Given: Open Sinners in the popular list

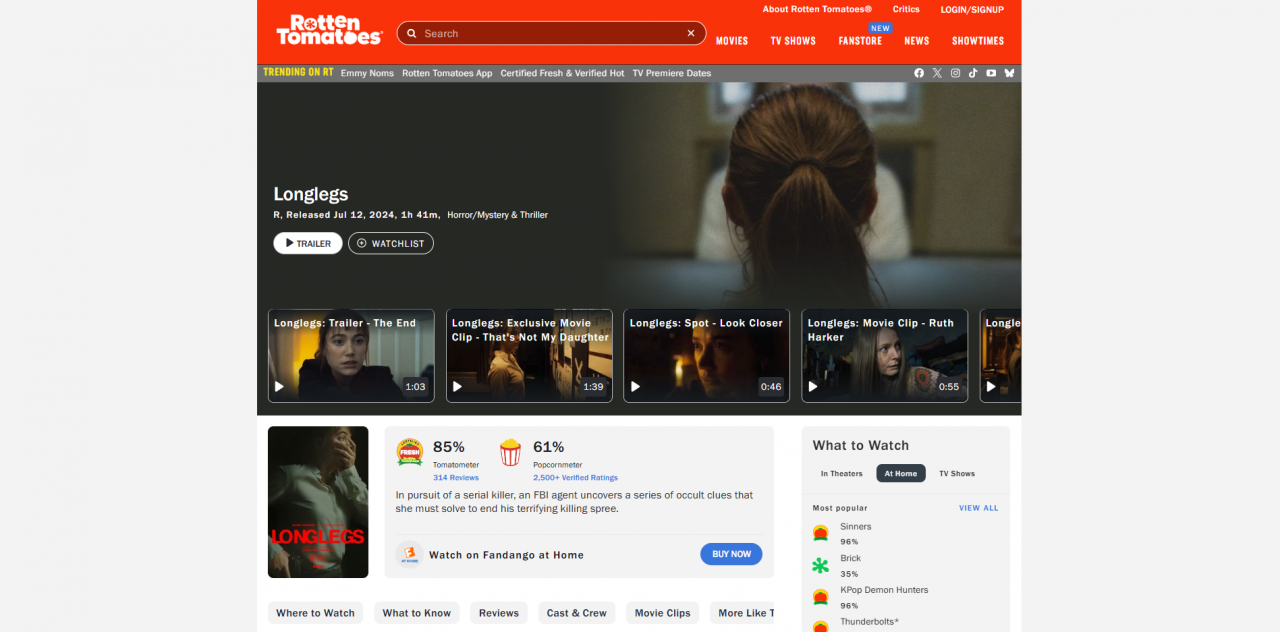Looking at the screenshot, I should pyautogui.click(x=856, y=527).
